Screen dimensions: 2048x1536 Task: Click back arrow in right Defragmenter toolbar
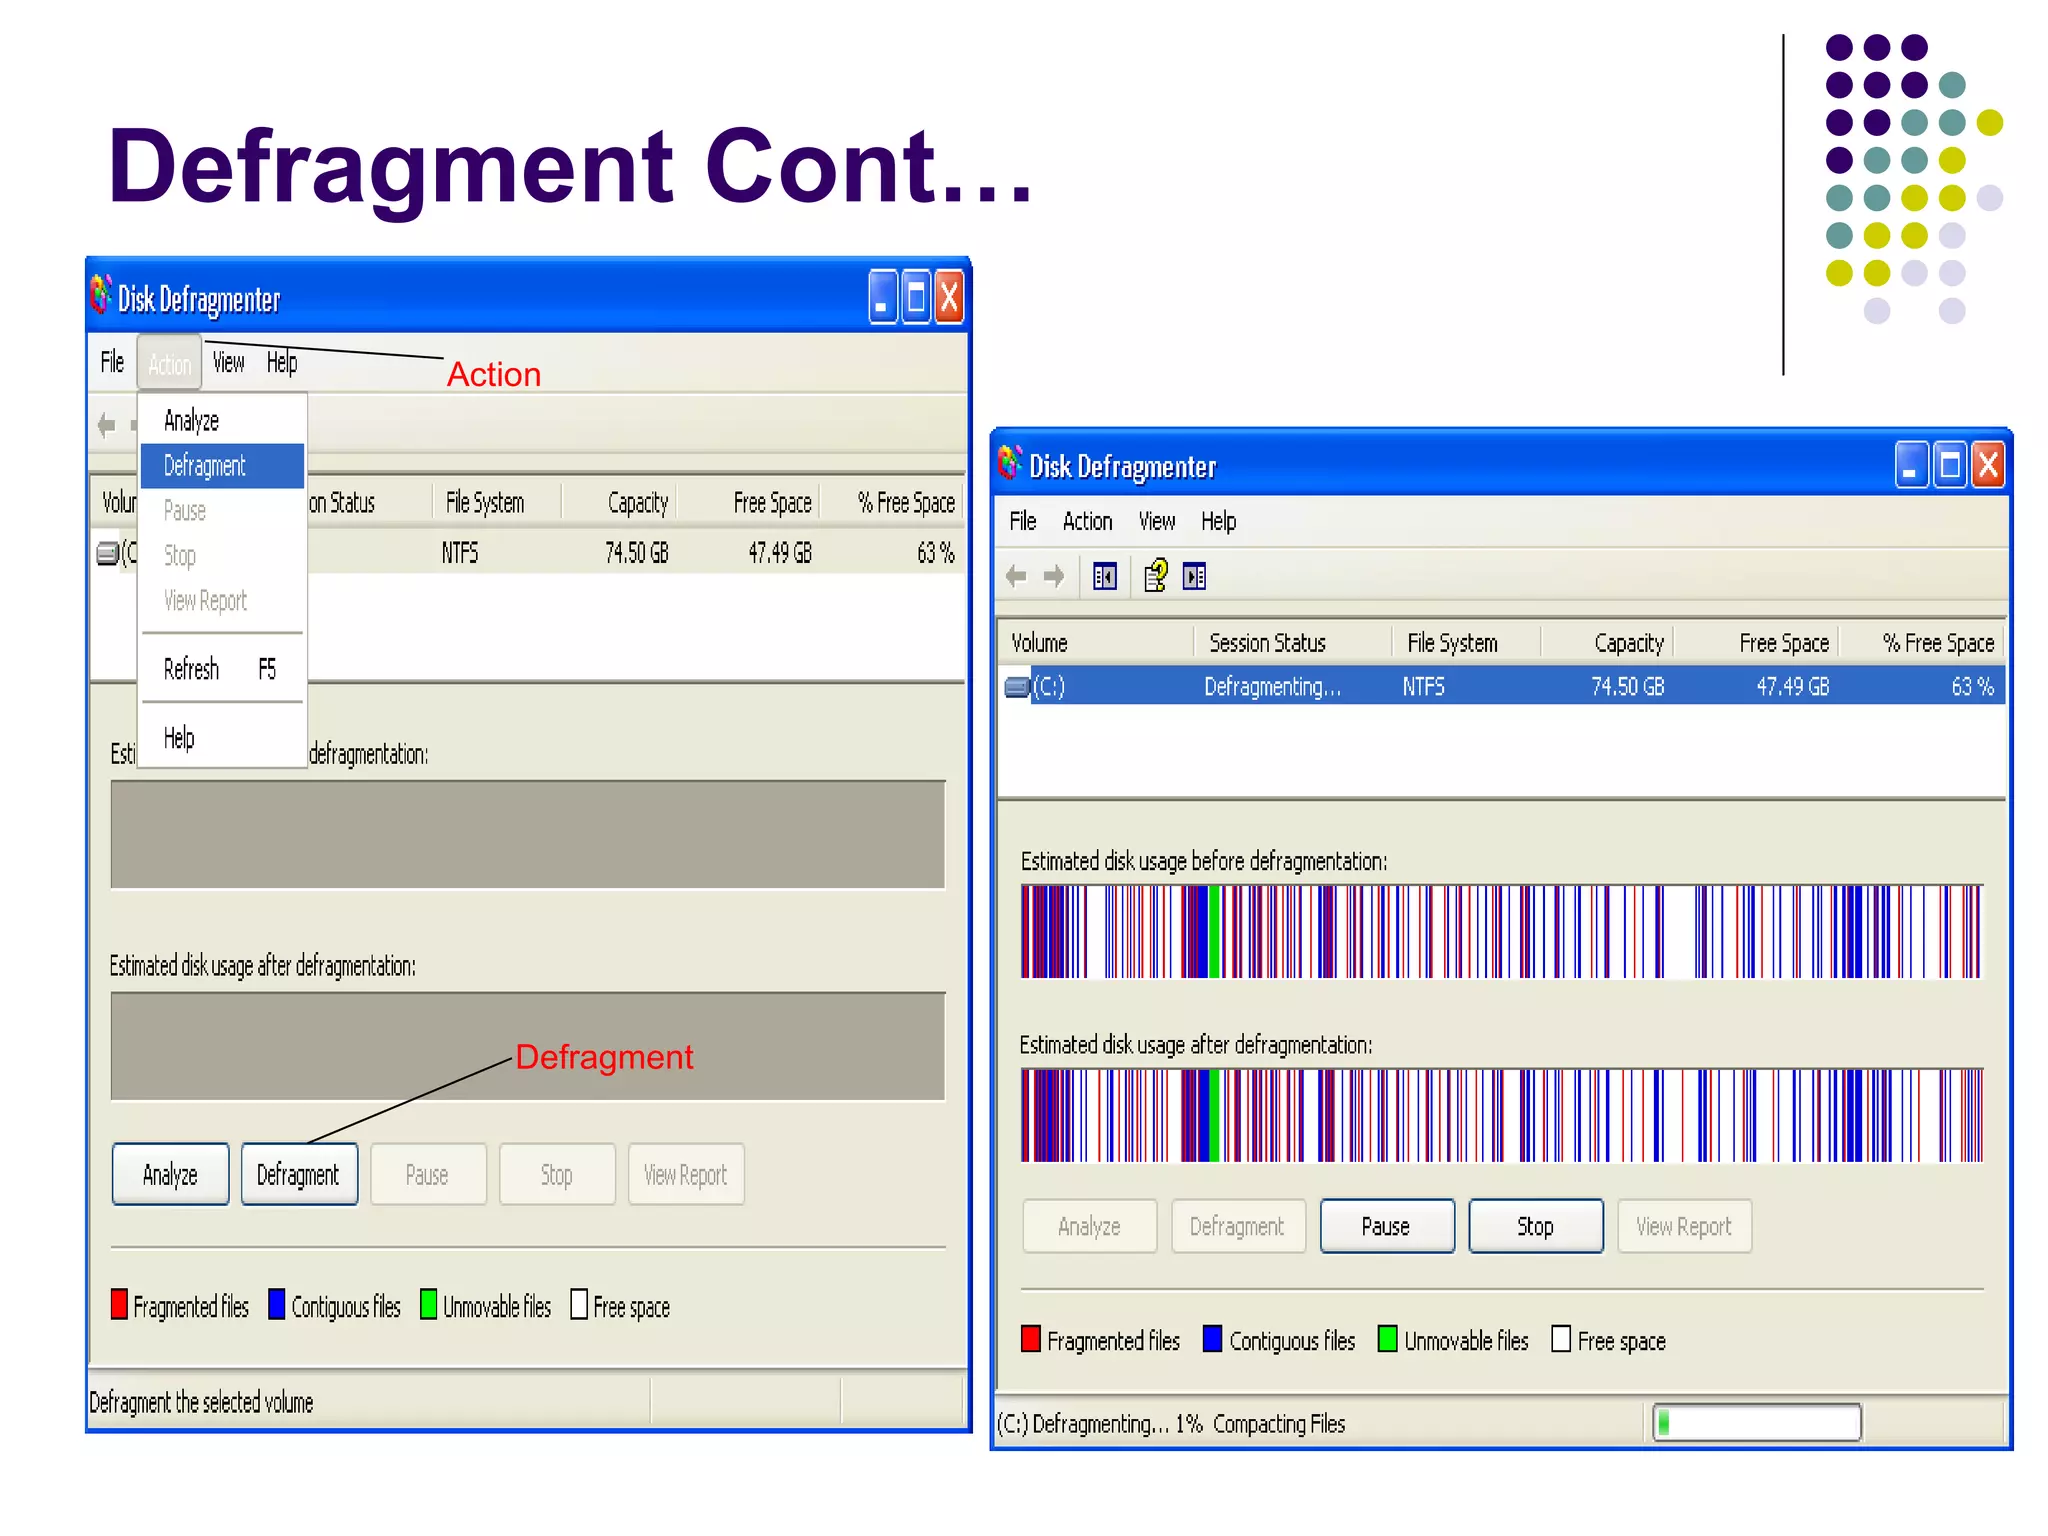[x=1016, y=576]
